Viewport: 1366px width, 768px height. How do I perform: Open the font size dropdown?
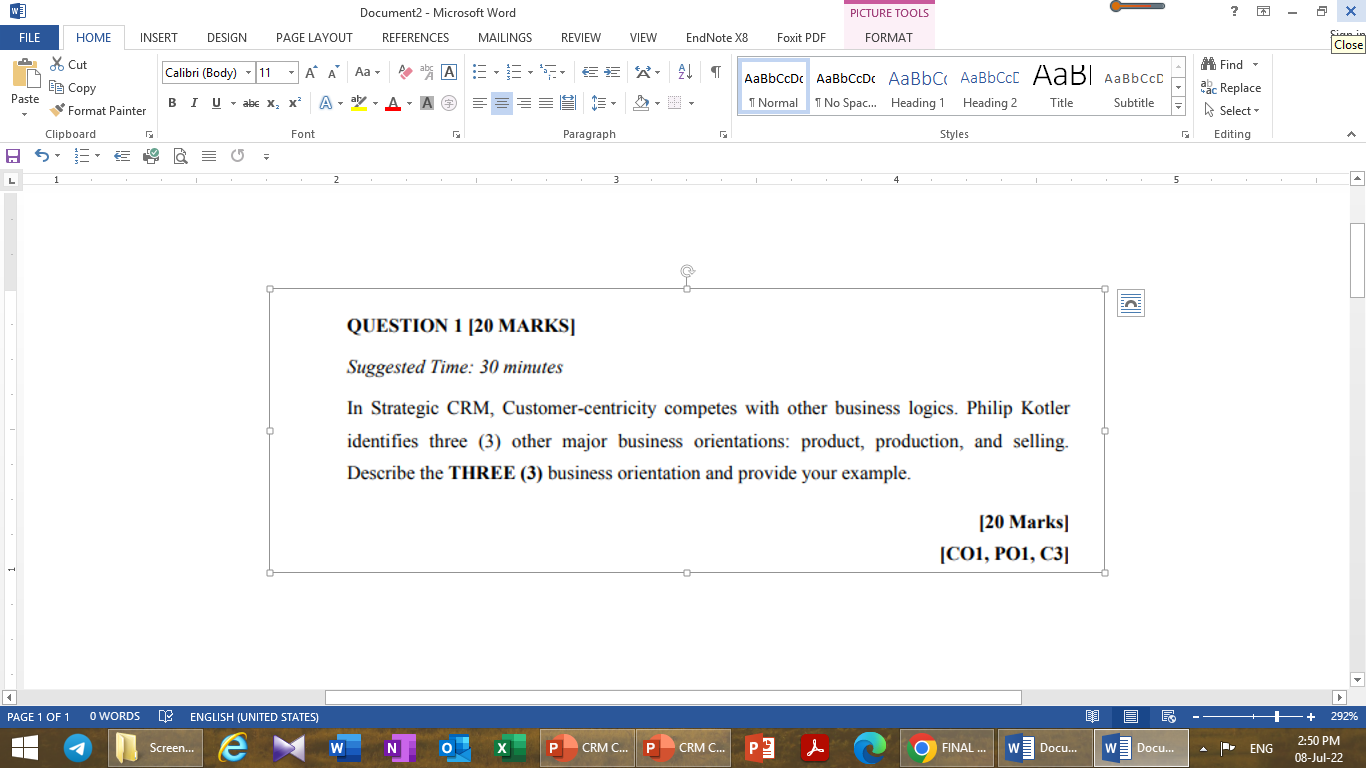point(290,72)
